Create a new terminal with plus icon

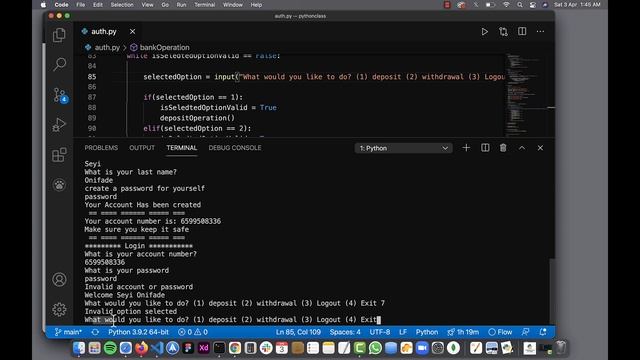(x=466, y=148)
